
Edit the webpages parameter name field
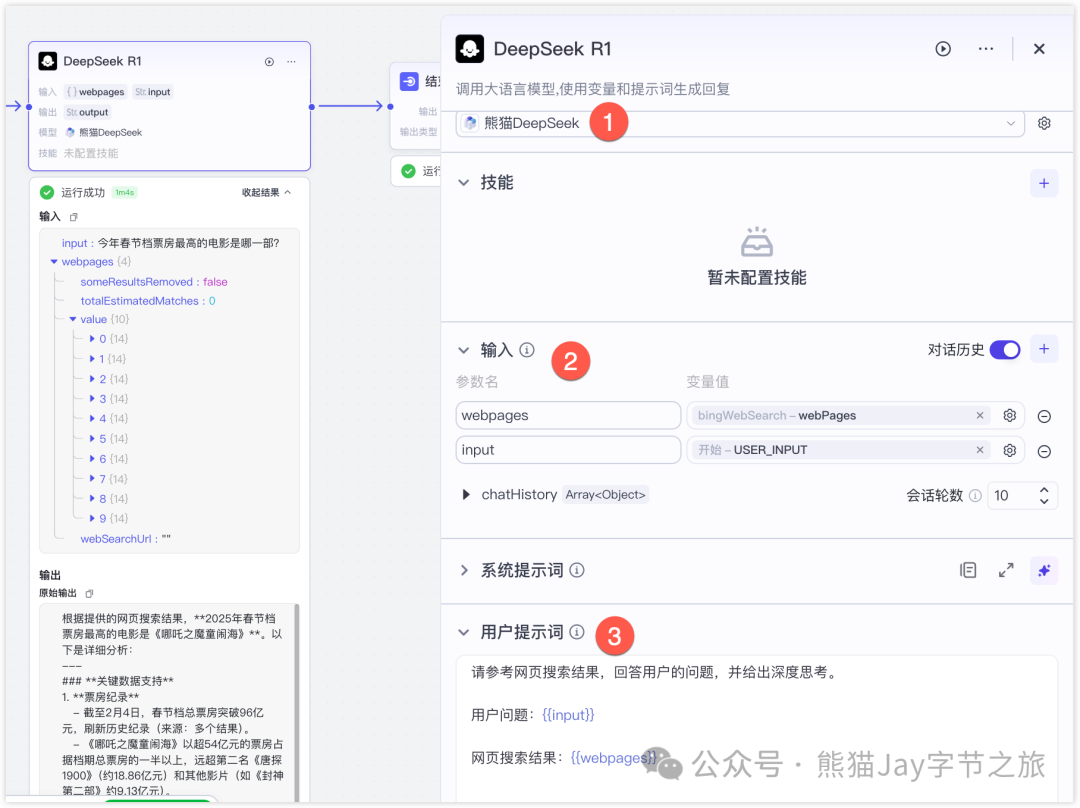pyautogui.click(x=568, y=415)
